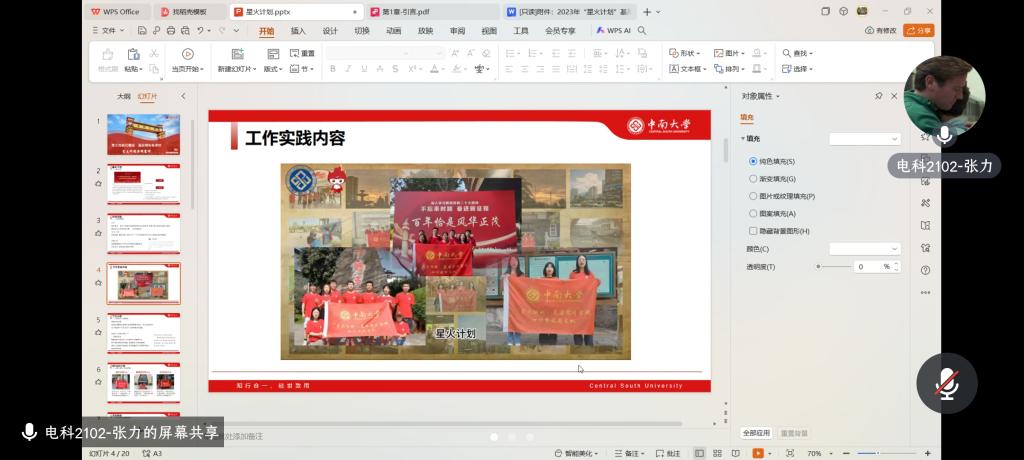Click the 有修改 change status indicator

click(880, 31)
